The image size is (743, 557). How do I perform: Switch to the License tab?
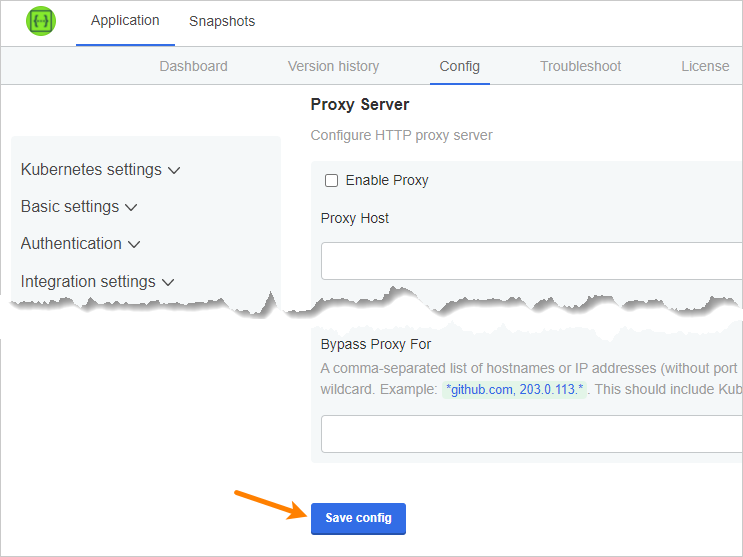tap(705, 66)
